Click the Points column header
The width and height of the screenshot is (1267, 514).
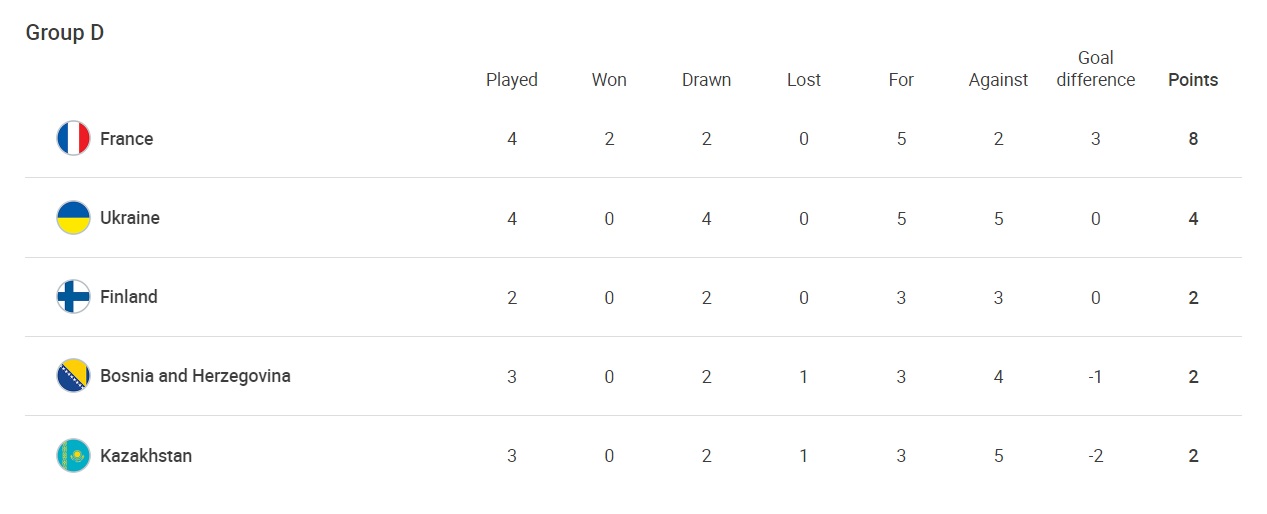click(1193, 80)
